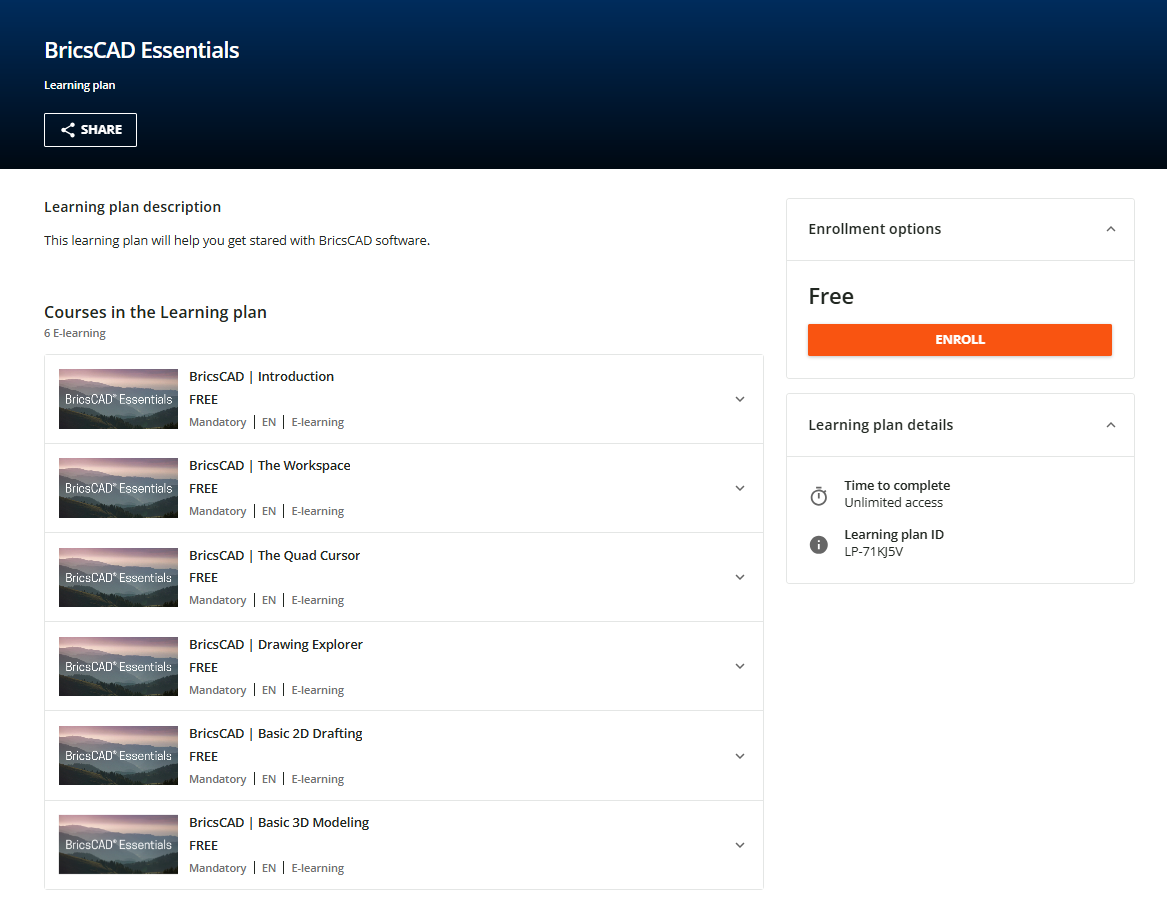Open the BricsCAD | Basic 2D Drafting title
This screenshot has width=1167, height=921.
click(276, 734)
